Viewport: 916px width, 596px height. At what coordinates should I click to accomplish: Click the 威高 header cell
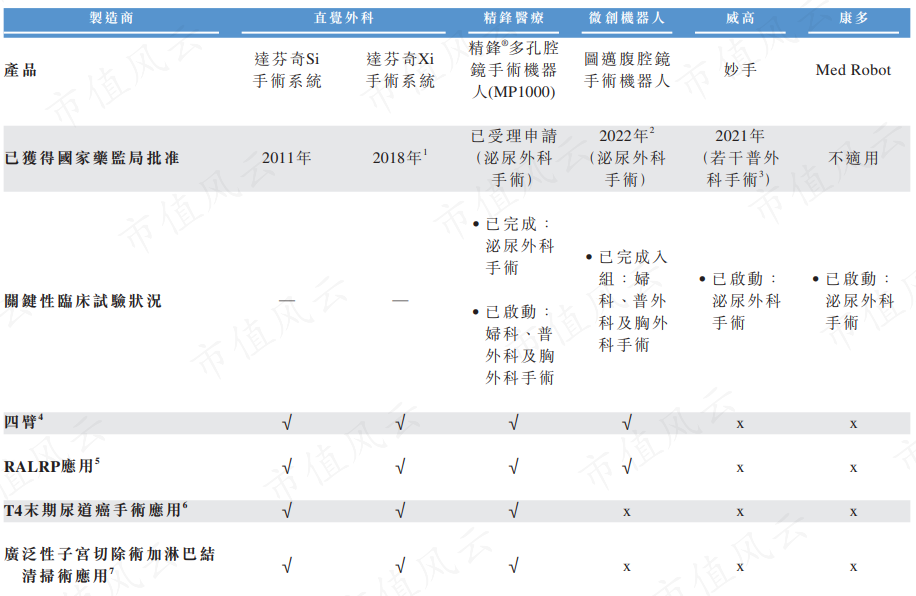pyautogui.click(x=739, y=16)
